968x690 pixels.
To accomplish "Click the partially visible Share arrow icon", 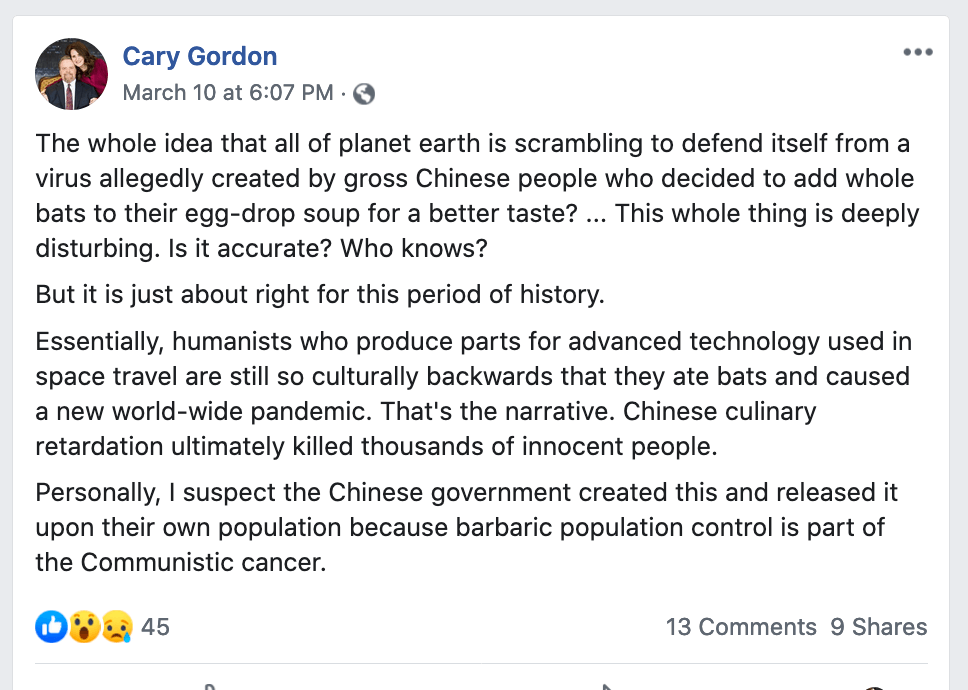I will (606, 686).
